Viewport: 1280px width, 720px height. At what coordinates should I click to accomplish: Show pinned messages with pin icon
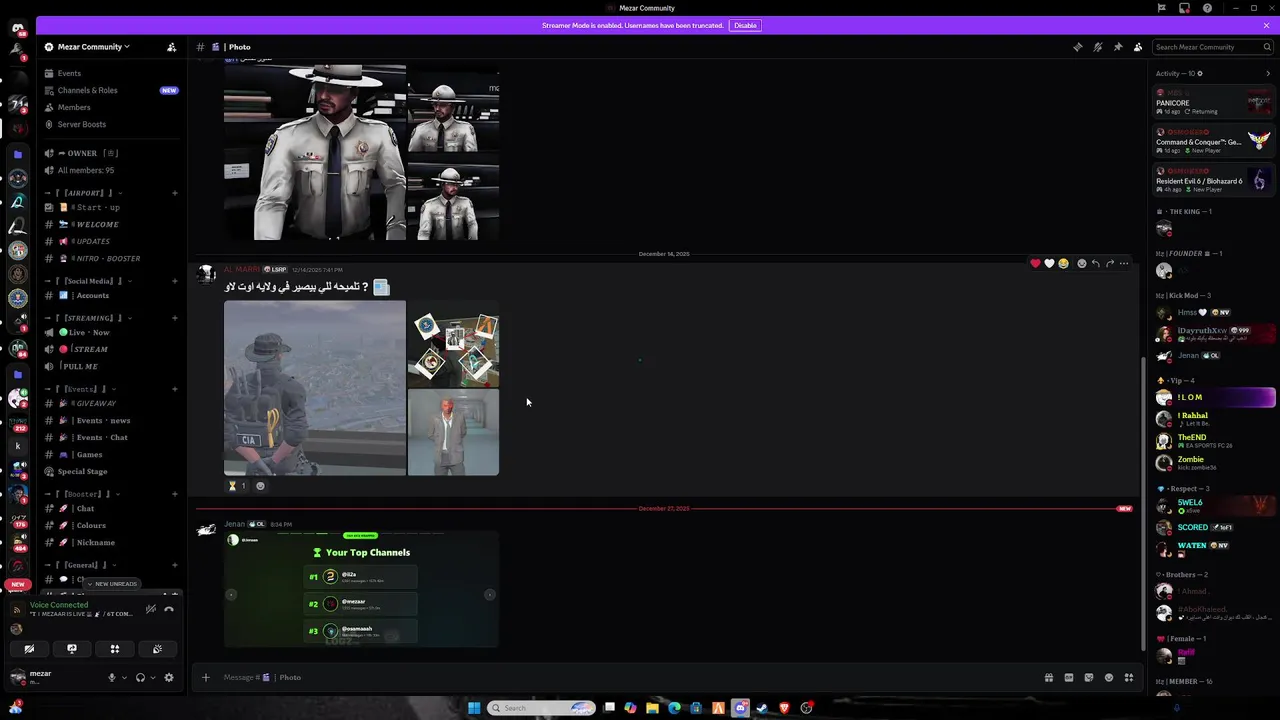pos(1117,47)
